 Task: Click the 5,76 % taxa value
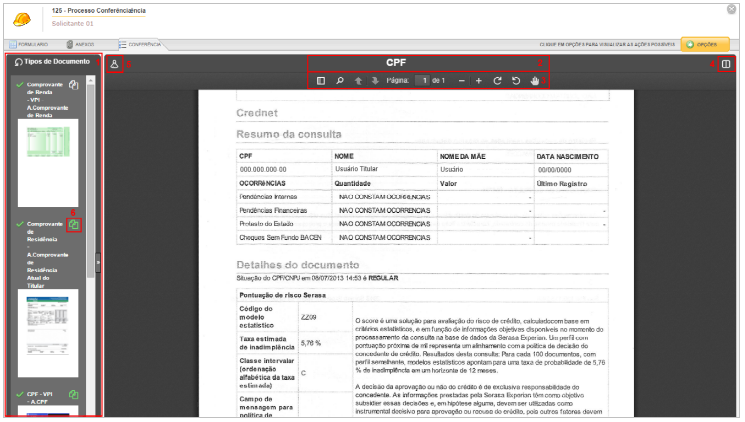point(311,343)
